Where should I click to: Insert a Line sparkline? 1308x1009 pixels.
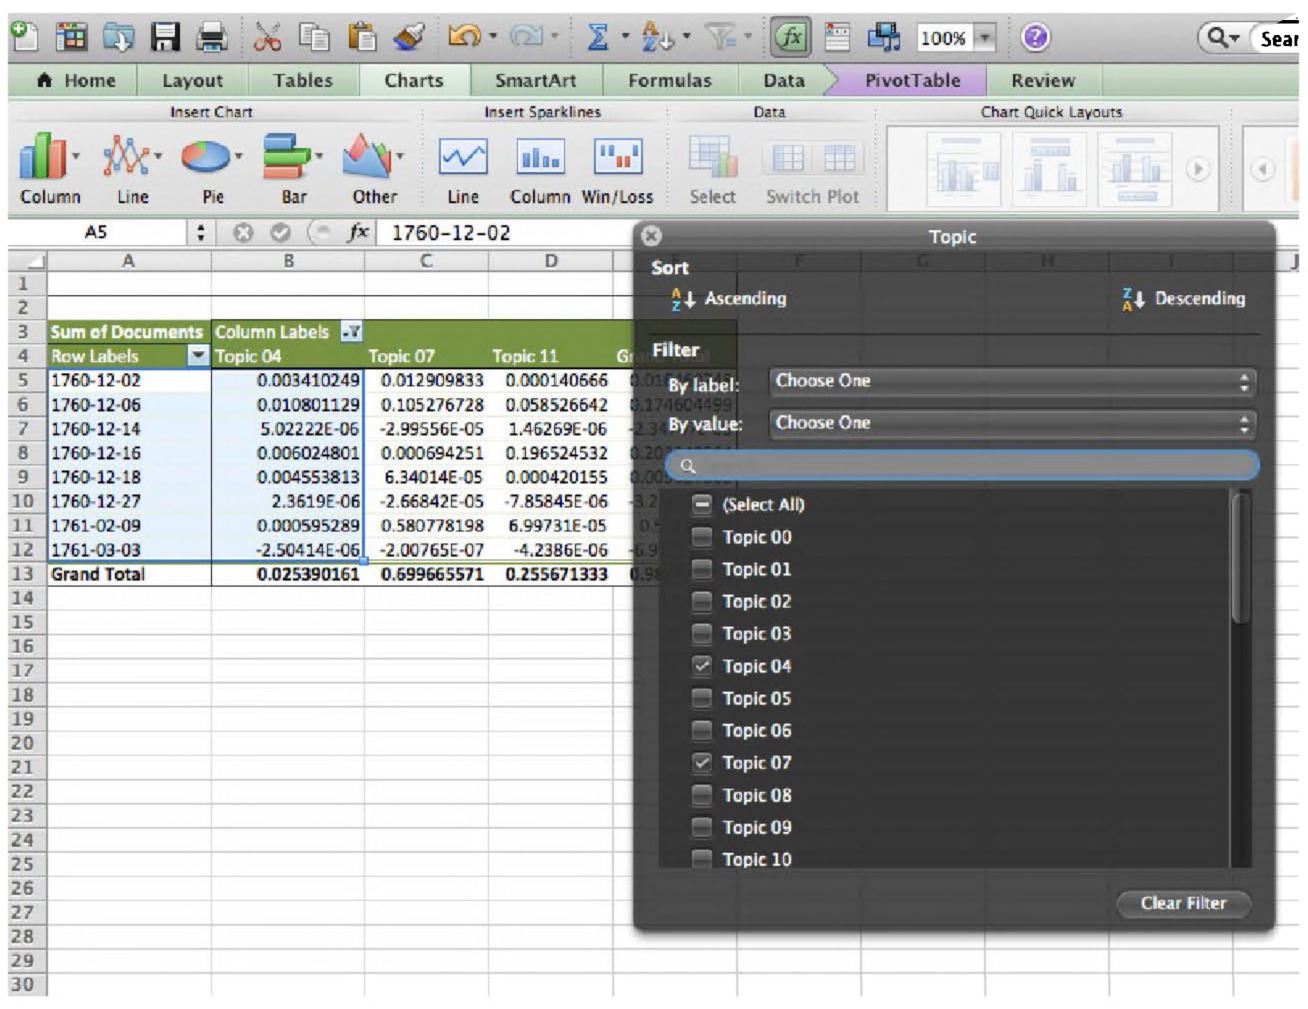[463, 169]
